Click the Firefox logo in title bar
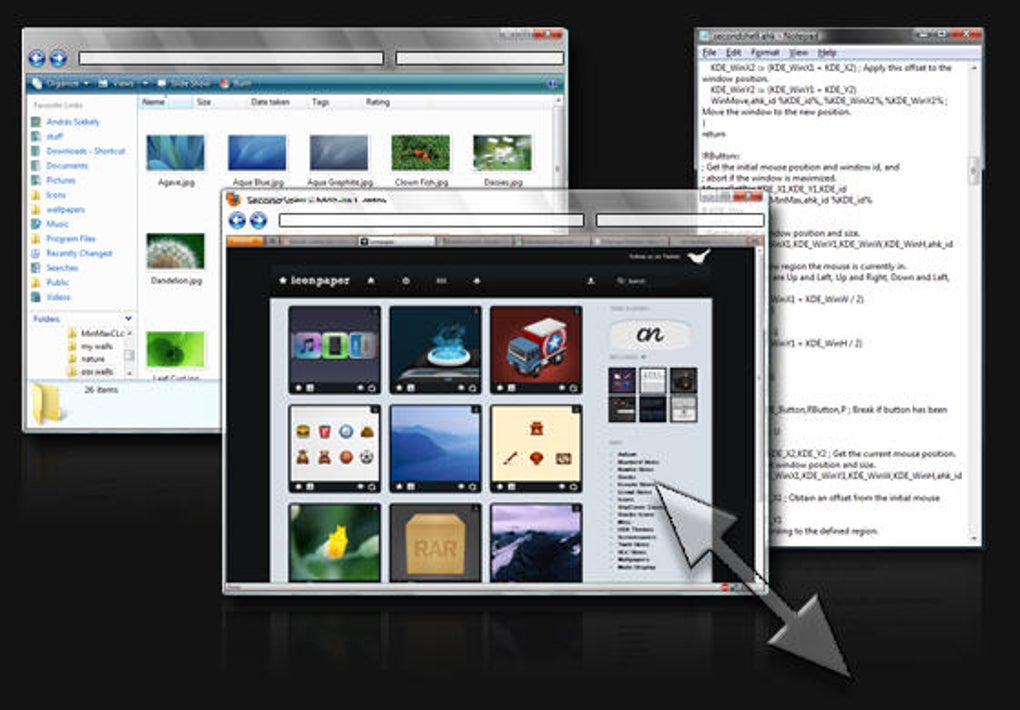Viewport: 1020px width, 710px height. [234, 200]
